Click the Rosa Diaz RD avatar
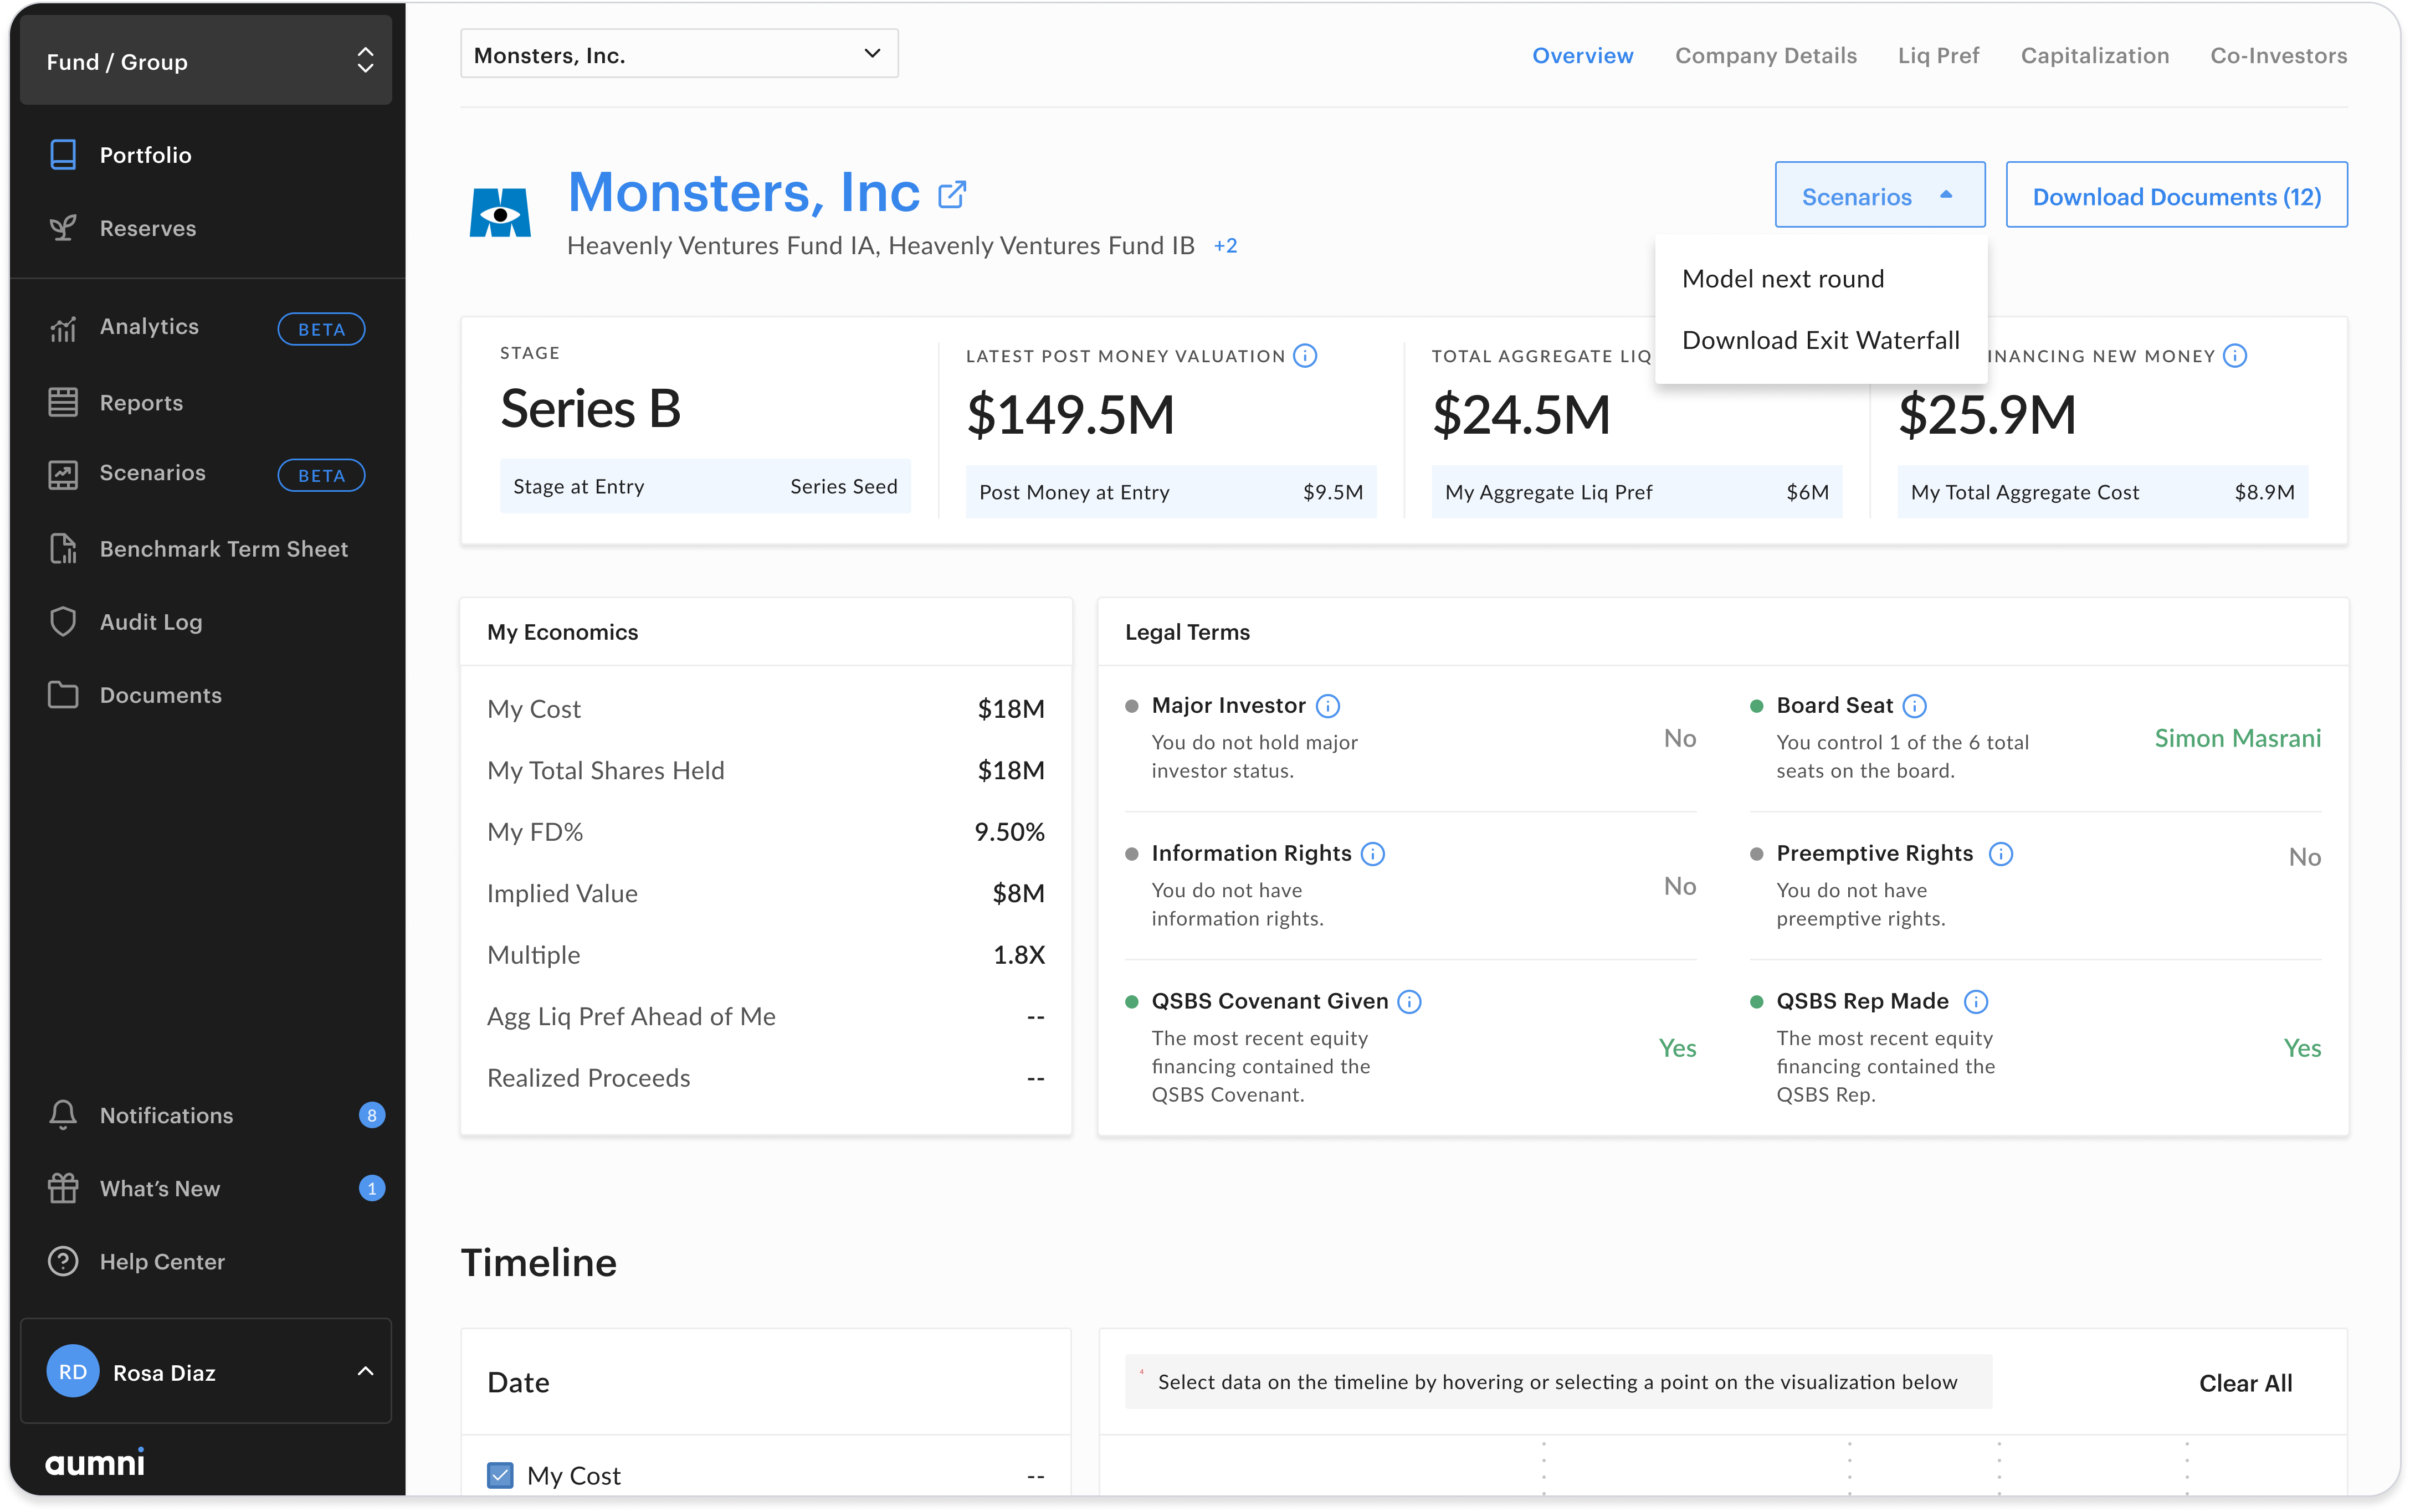2410x1512 pixels. 73,1372
